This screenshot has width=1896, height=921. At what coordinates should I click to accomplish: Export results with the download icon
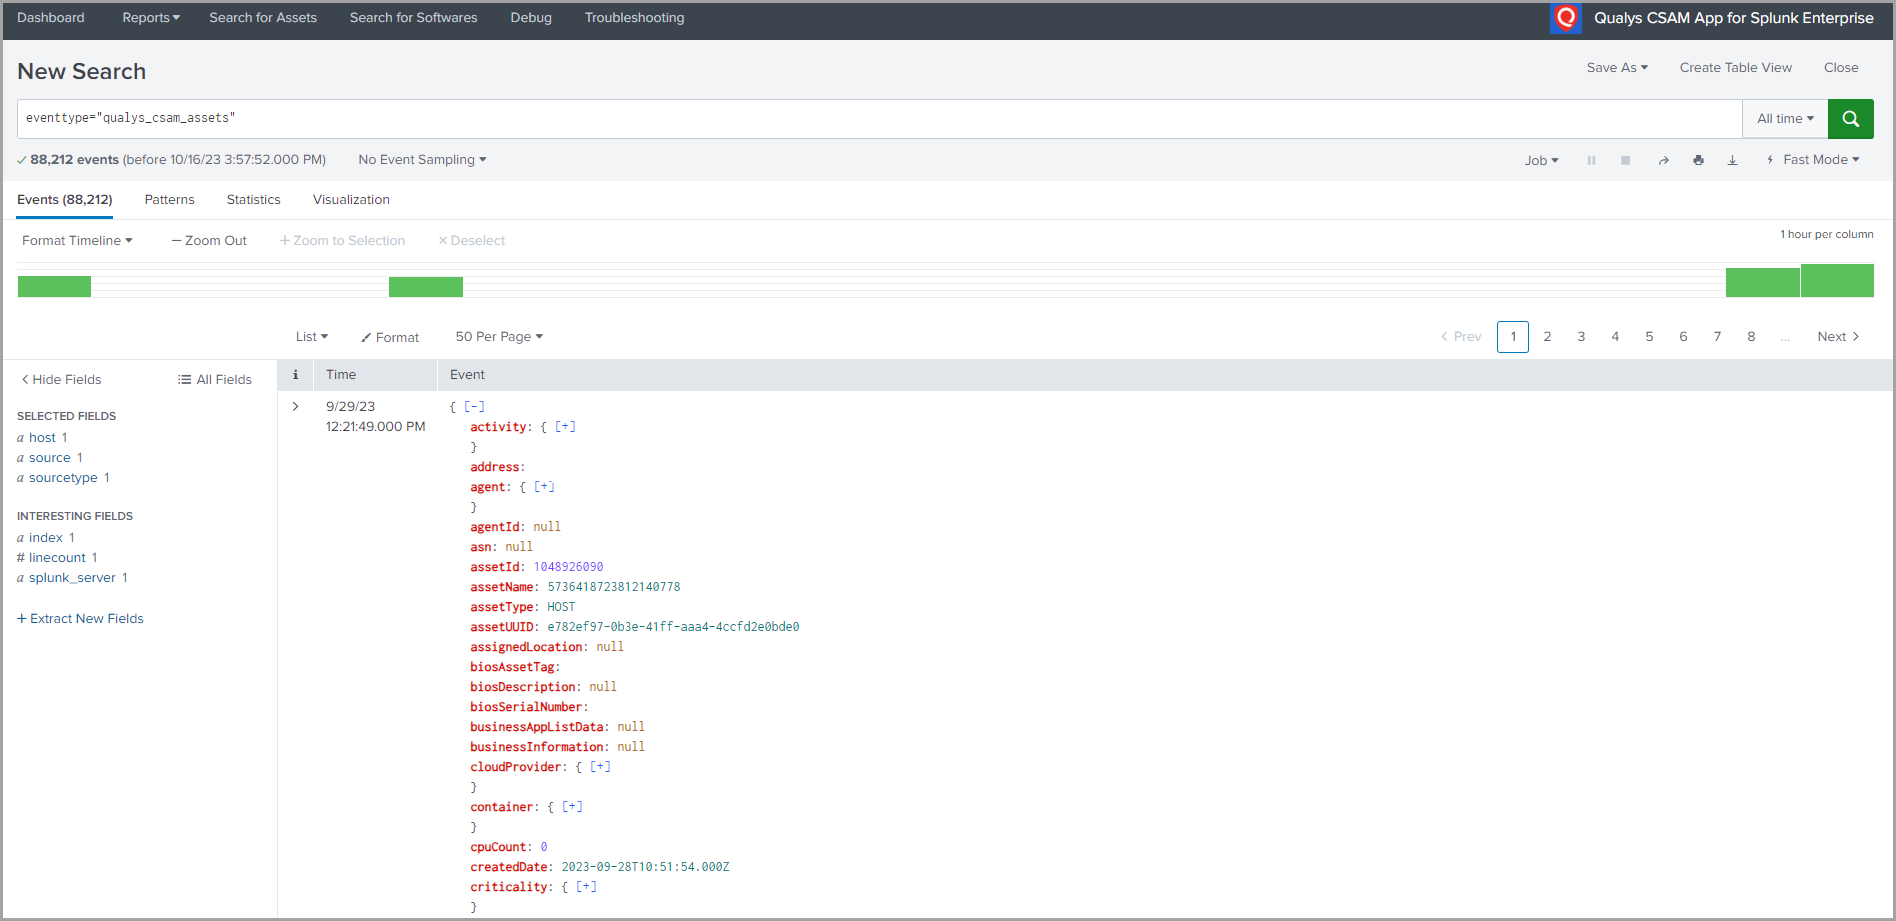pos(1732,160)
